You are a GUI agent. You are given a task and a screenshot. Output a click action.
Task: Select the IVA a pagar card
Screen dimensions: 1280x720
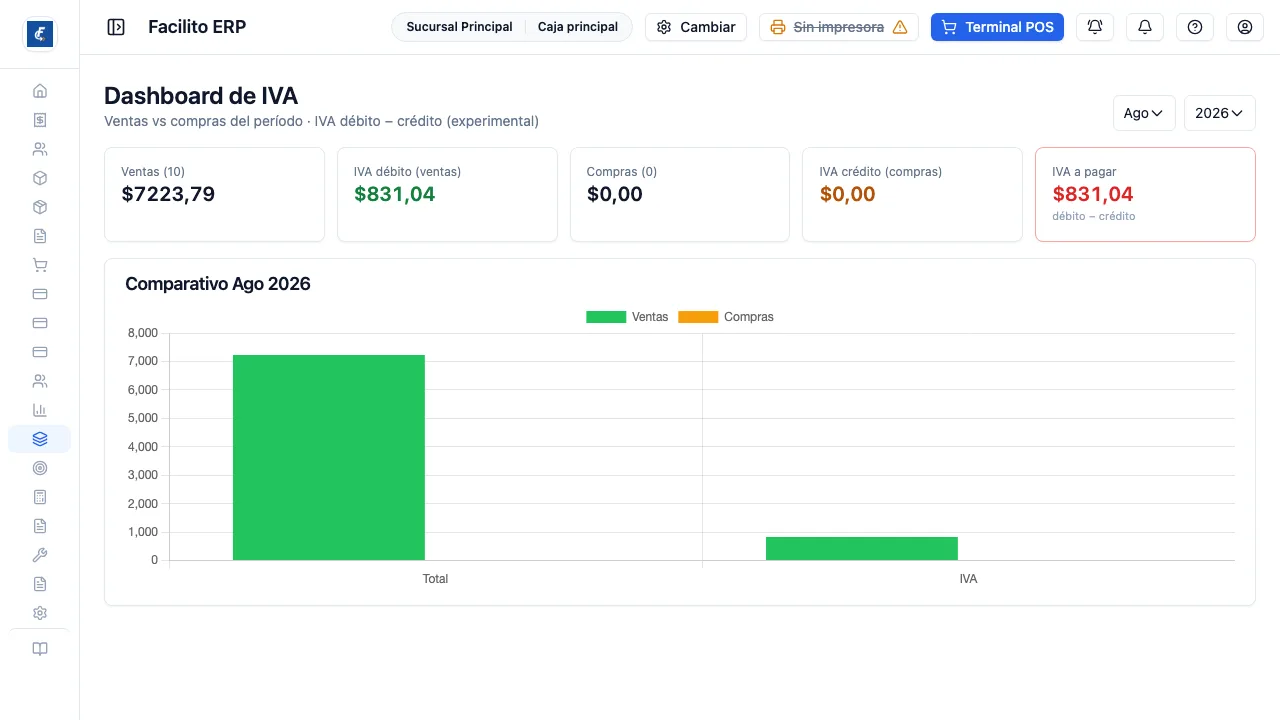(1145, 195)
